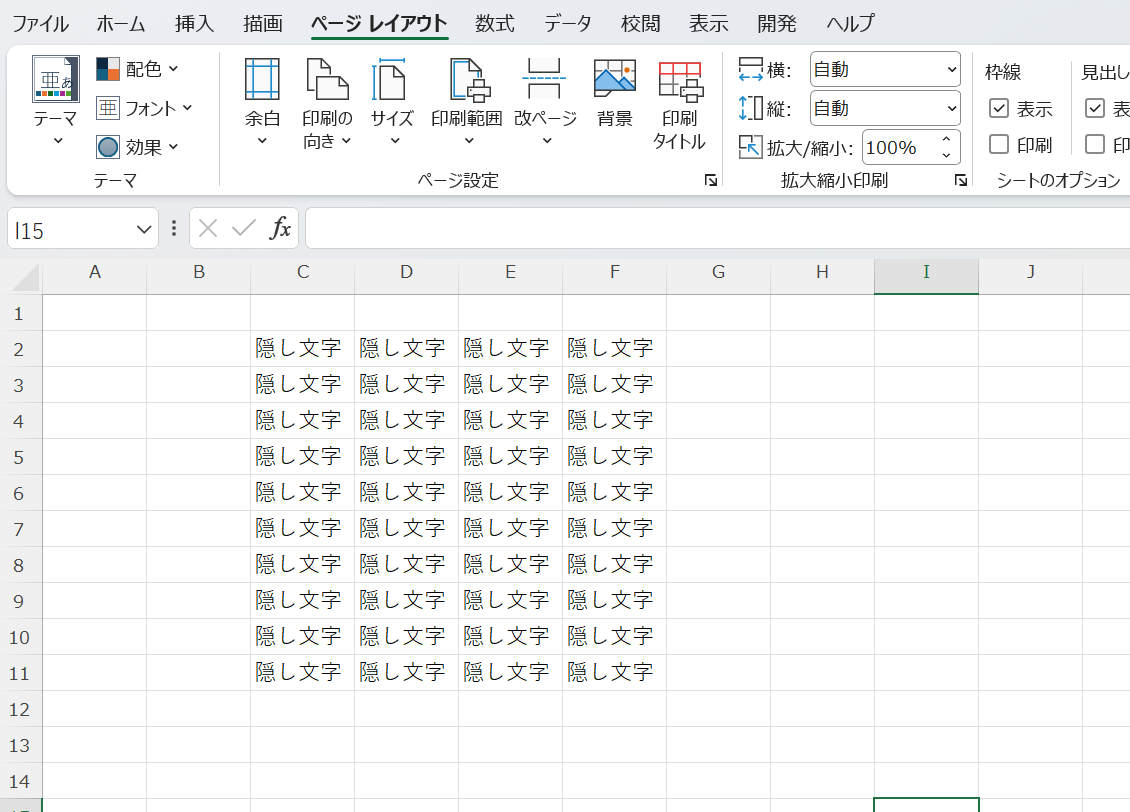The image size is (1130, 812).
Task: Click the フォント (Fonts) theme button
Action: coord(145,108)
